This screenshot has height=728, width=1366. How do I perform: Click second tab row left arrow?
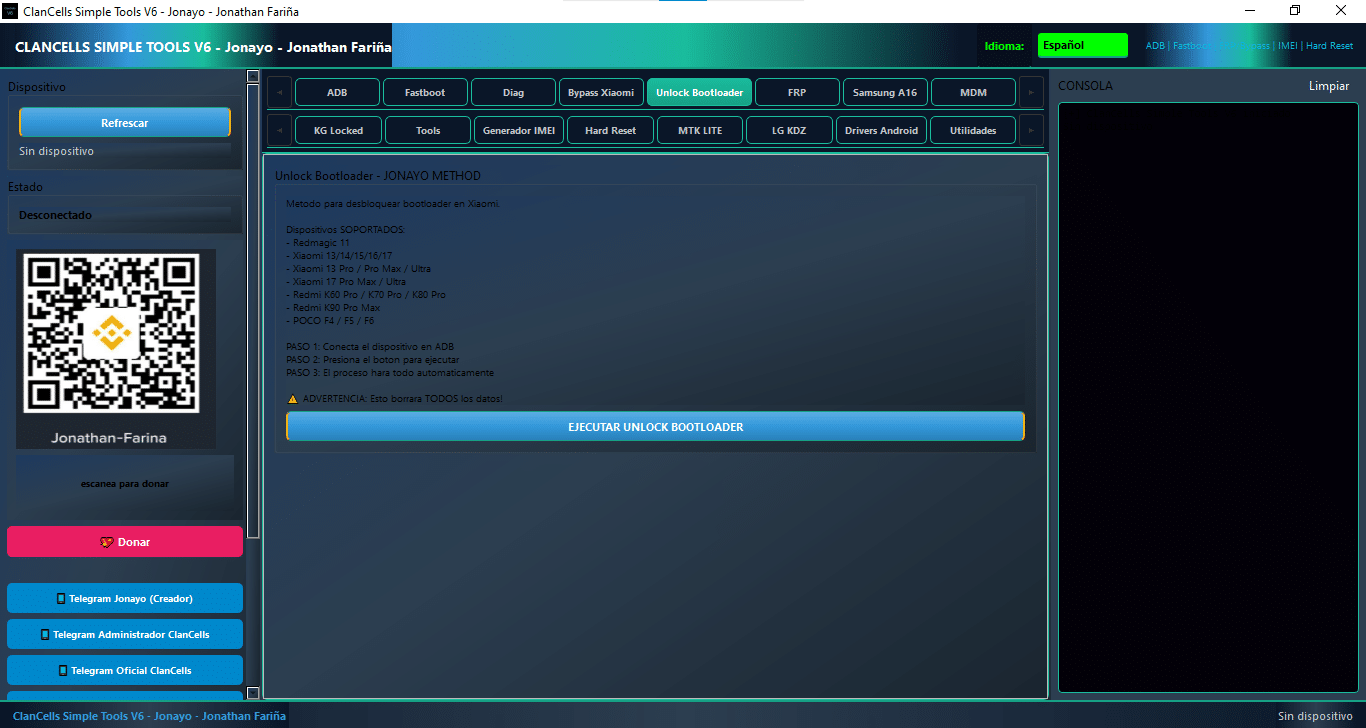[279, 130]
